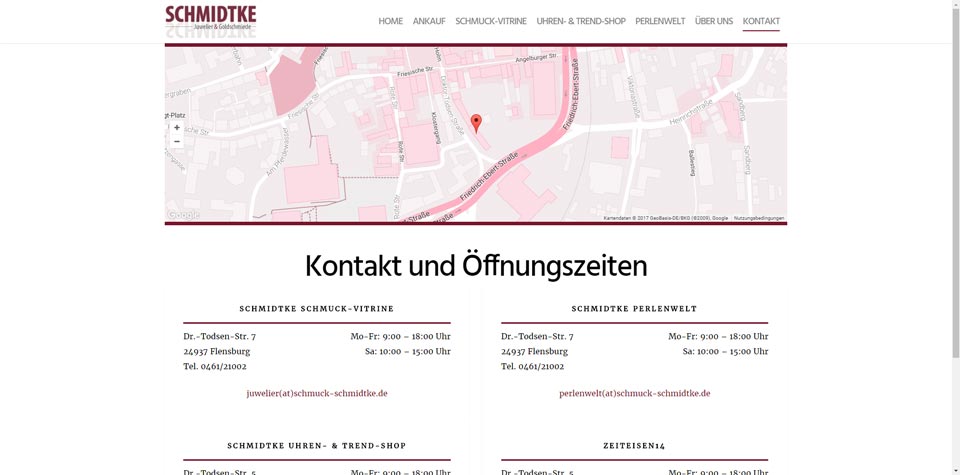The width and height of the screenshot is (960, 475).
Task: Click the juwelier(at)schmuck-schmidtke.de email link
Action: (x=317, y=394)
